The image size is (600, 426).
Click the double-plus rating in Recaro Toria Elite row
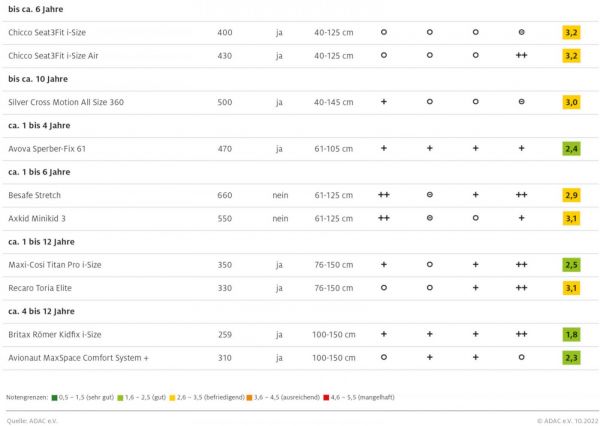click(521, 288)
